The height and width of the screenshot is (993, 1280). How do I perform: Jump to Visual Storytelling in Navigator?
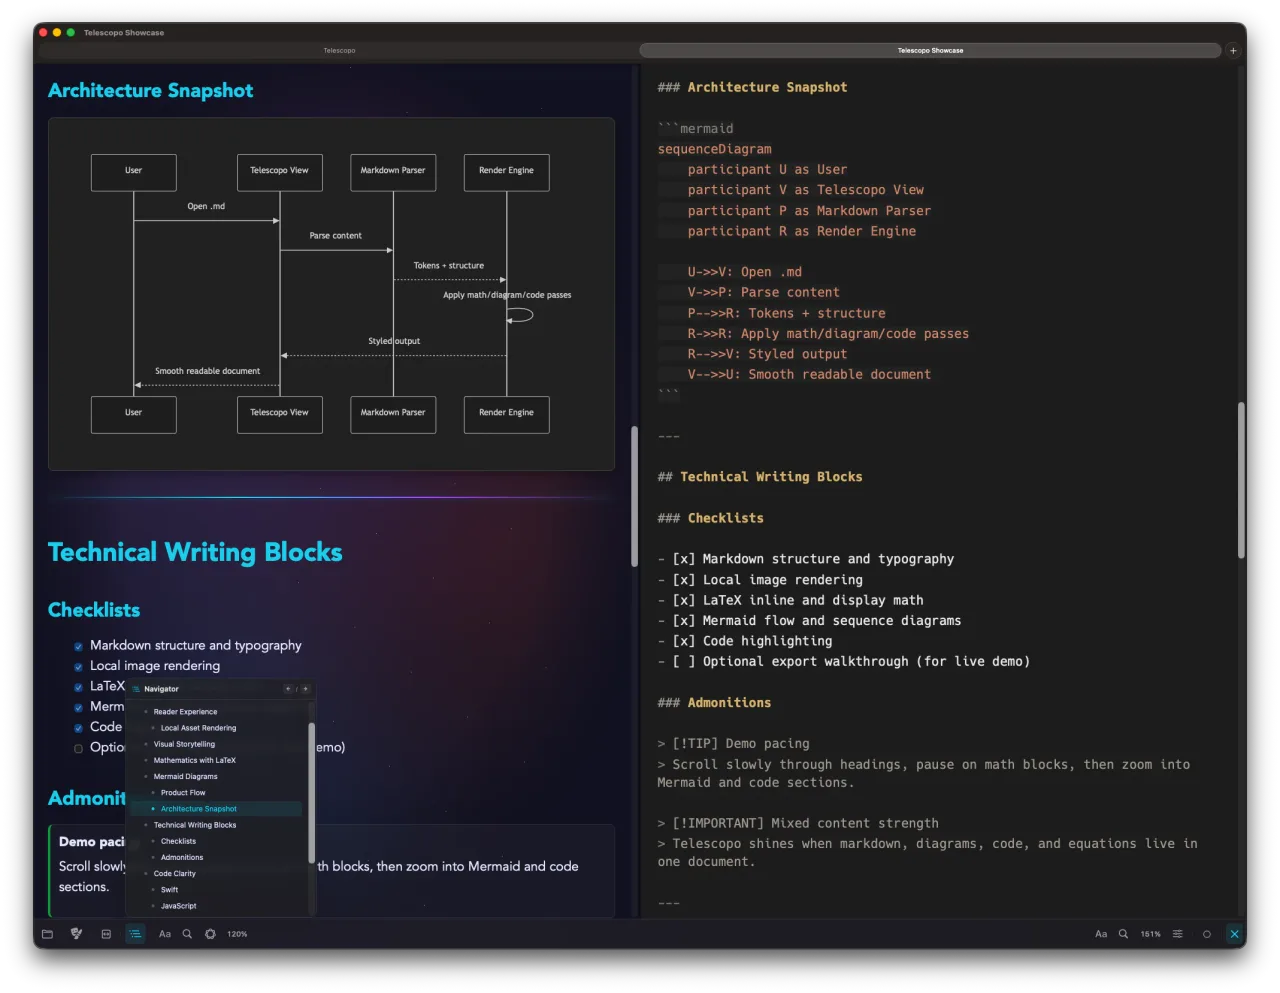(184, 744)
